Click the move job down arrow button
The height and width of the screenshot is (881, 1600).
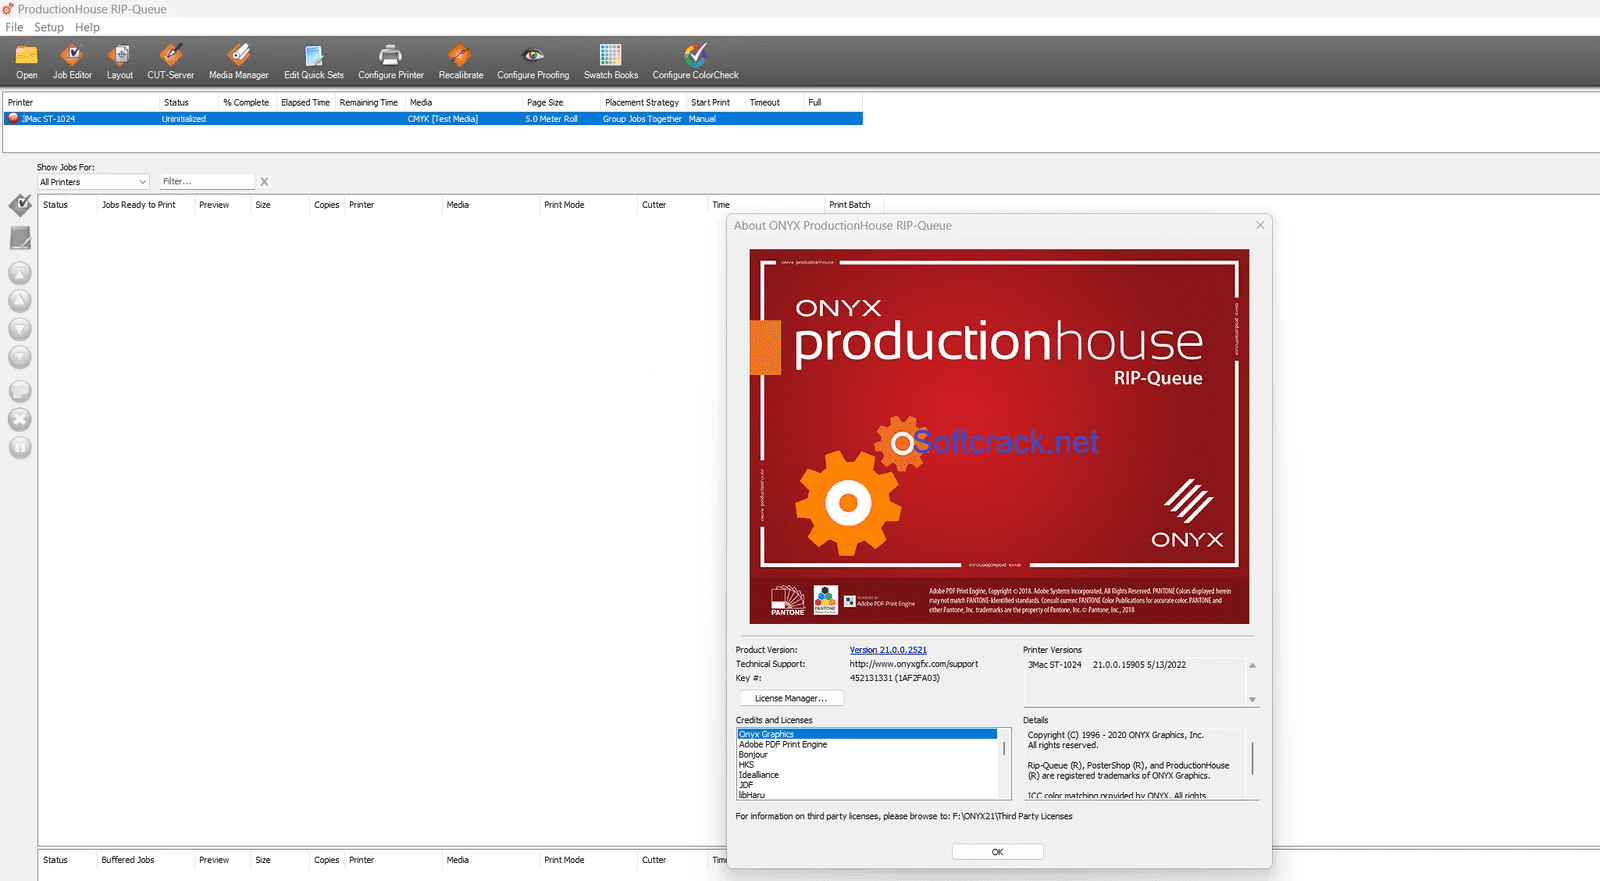[x=20, y=329]
